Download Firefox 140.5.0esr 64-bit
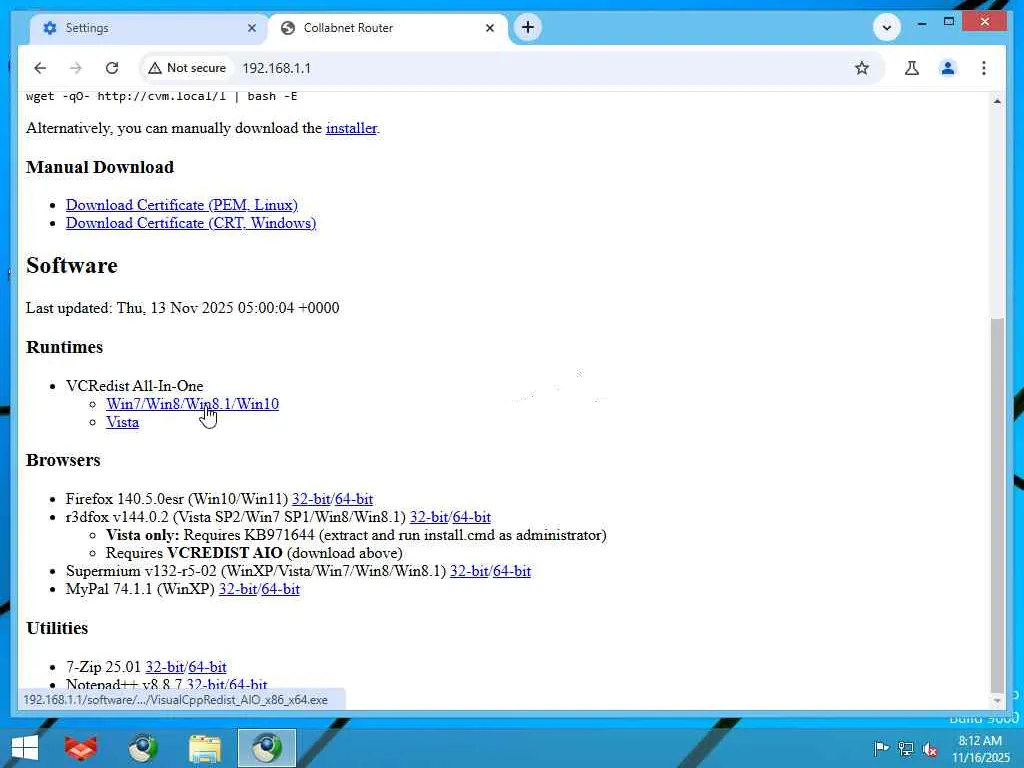 [x=354, y=500]
